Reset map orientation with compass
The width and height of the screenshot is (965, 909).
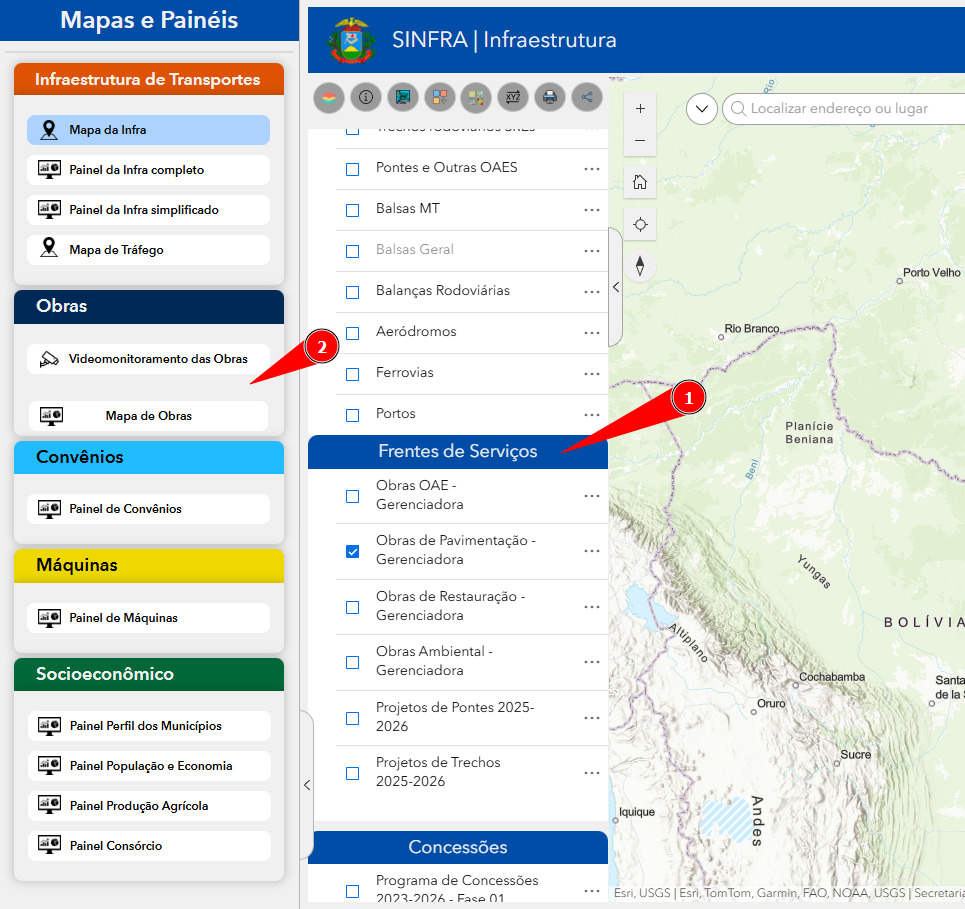coord(640,266)
